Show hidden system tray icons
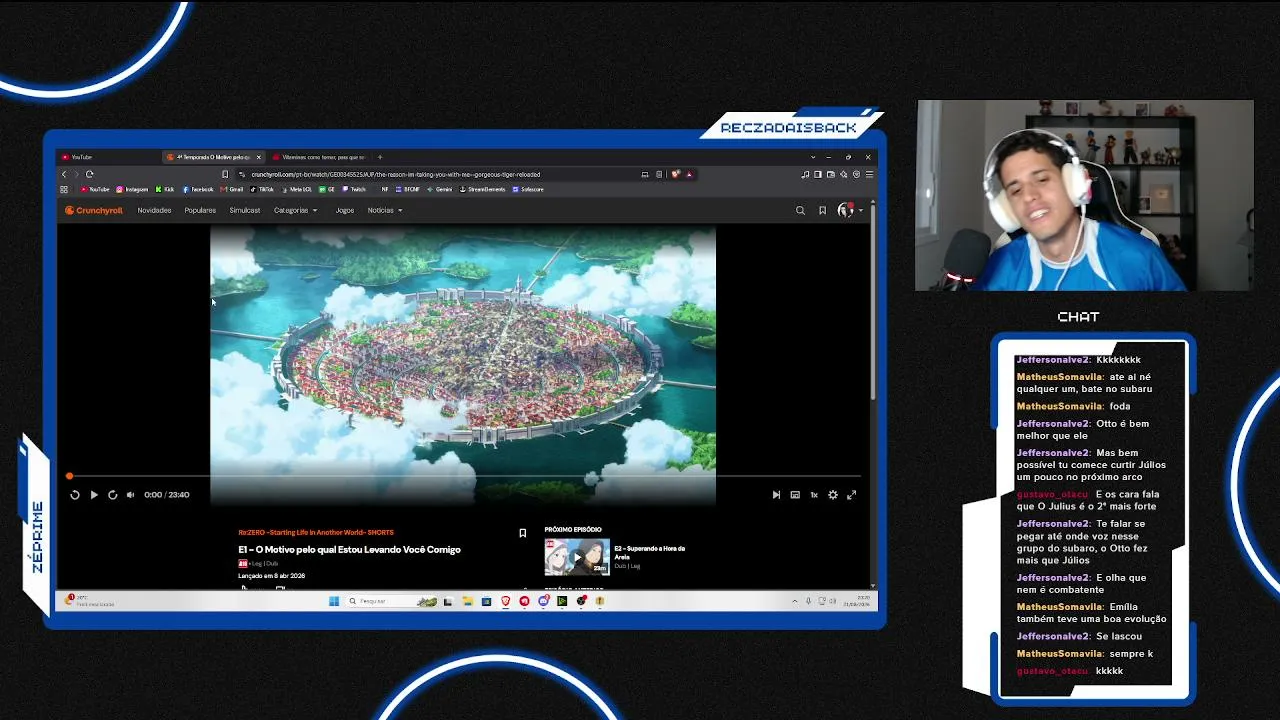 tap(795, 601)
